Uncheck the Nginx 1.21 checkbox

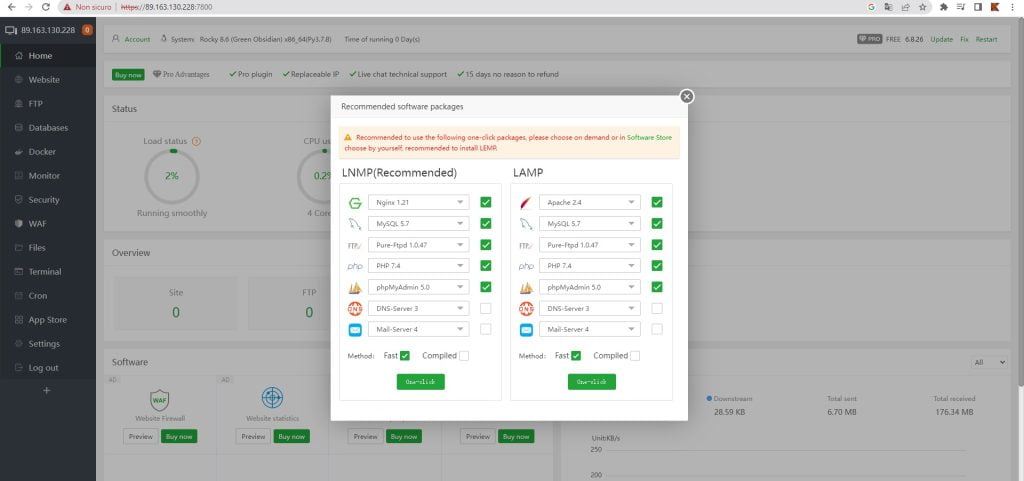click(486, 202)
